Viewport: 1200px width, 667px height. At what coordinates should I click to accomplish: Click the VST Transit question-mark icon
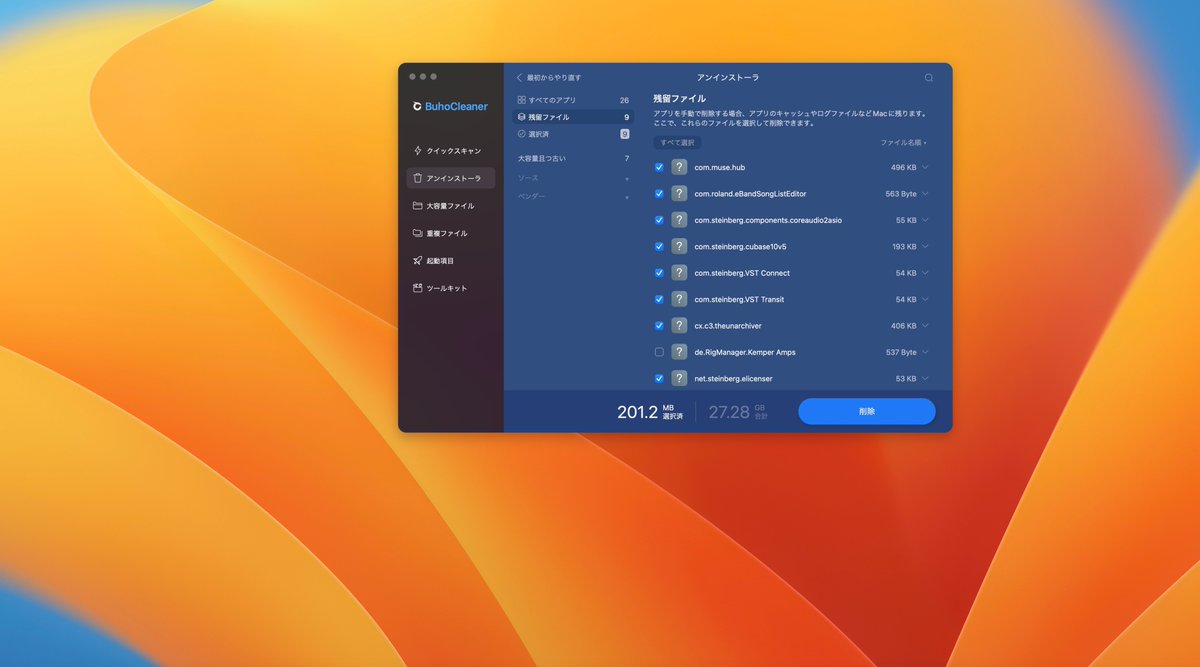tap(679, 299)
